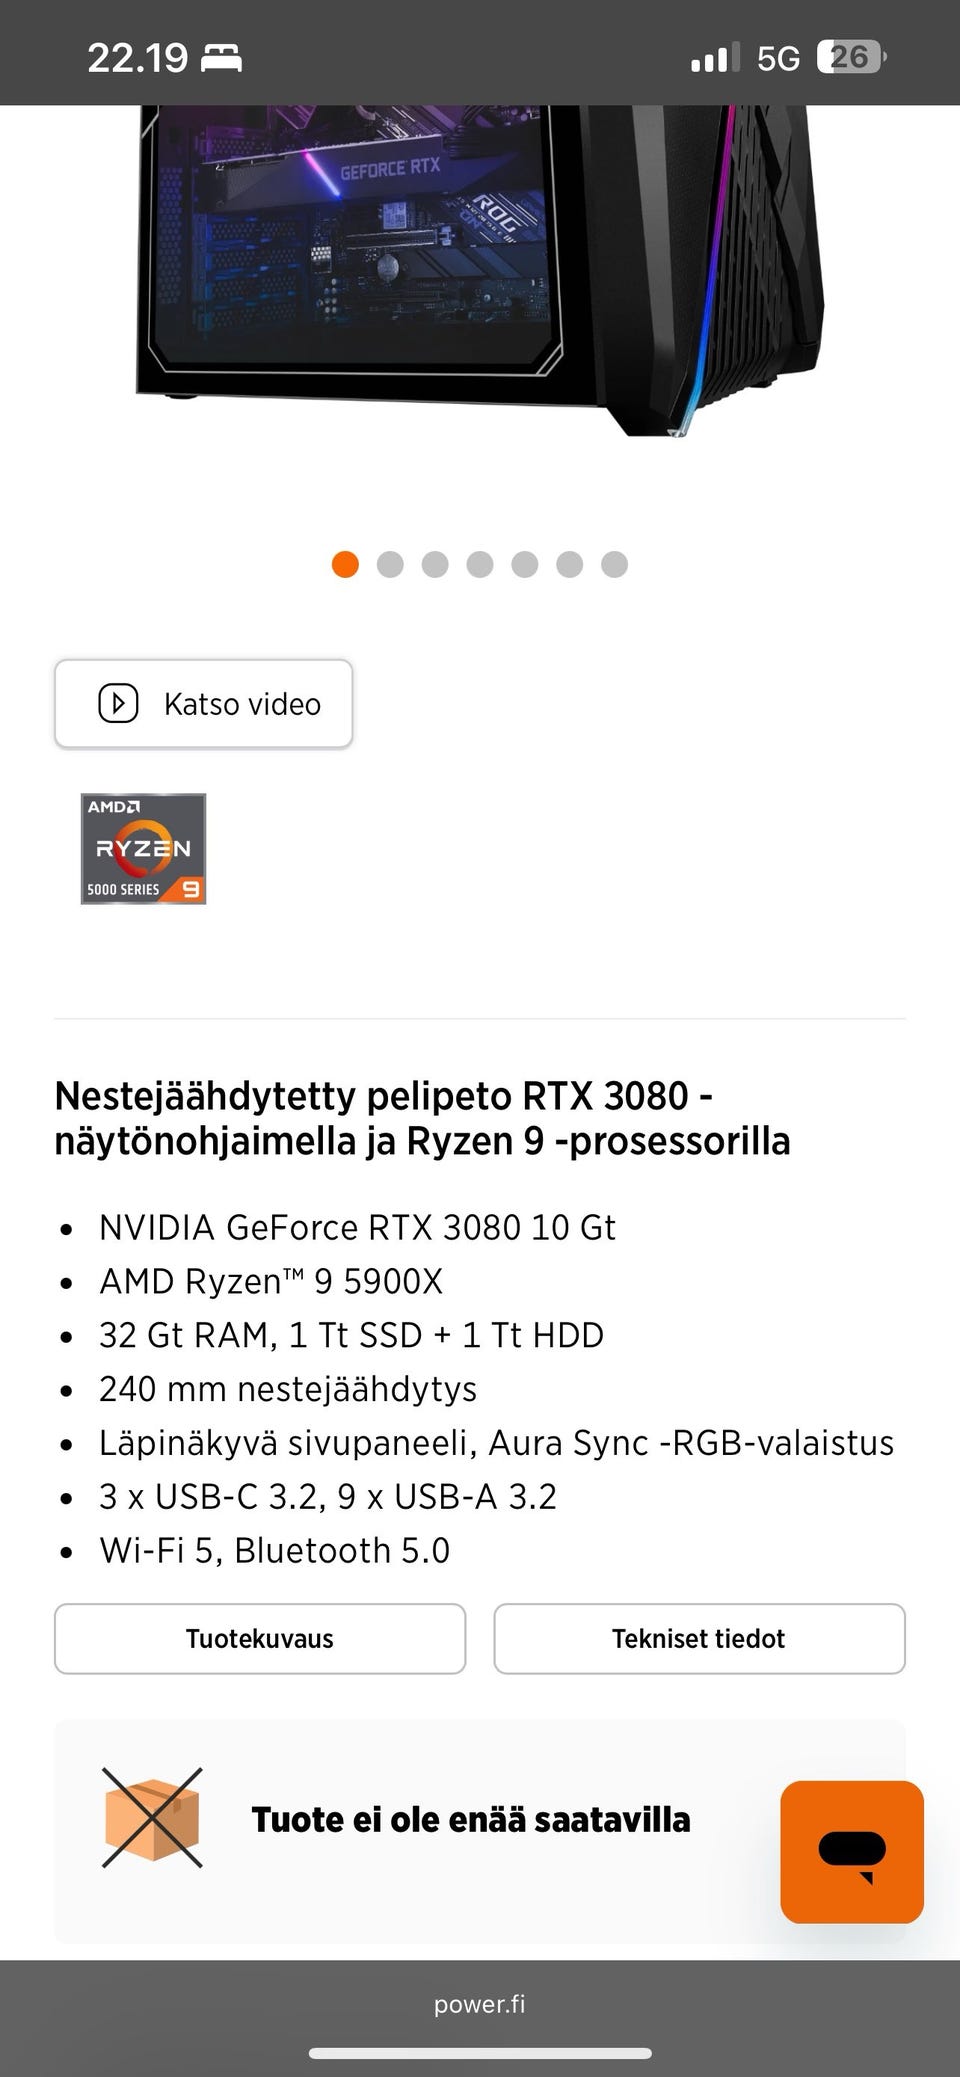
Task: Open the Tuotekuvaus section
Action: 260,1638
